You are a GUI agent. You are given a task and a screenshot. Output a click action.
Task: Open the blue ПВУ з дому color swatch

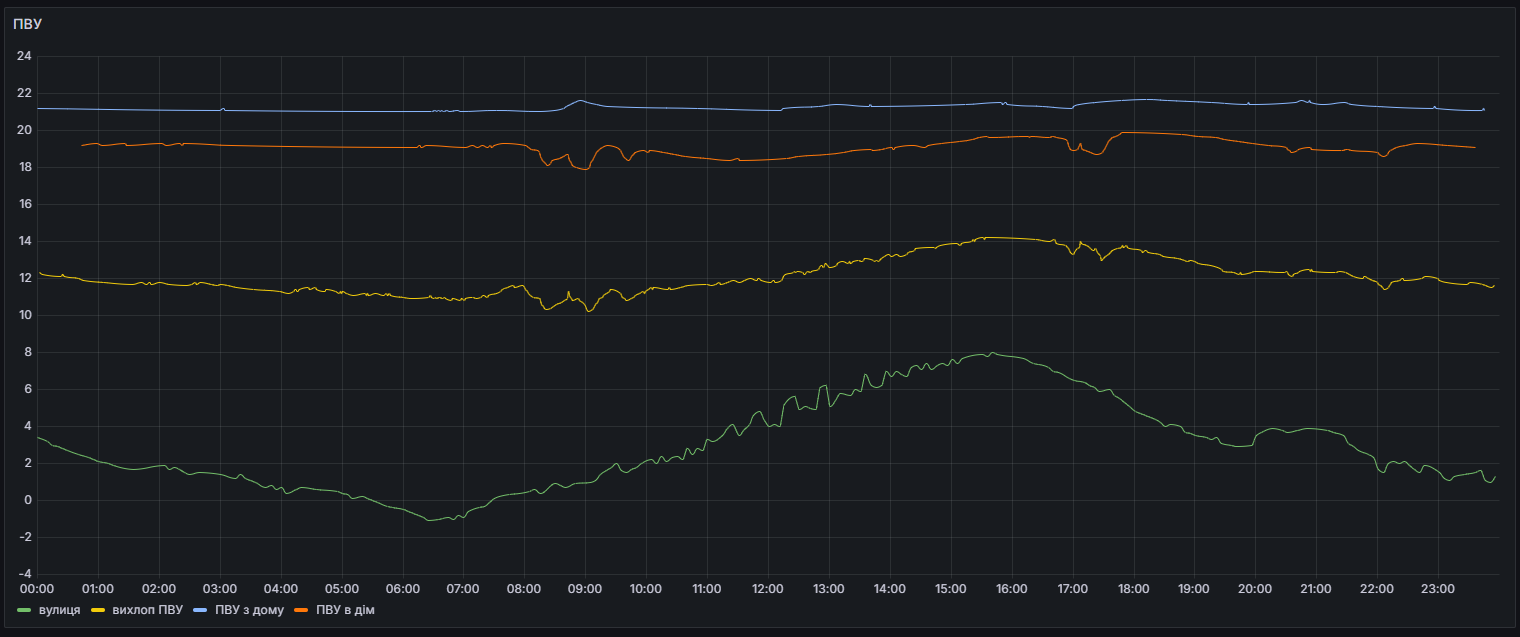[201, 609]
